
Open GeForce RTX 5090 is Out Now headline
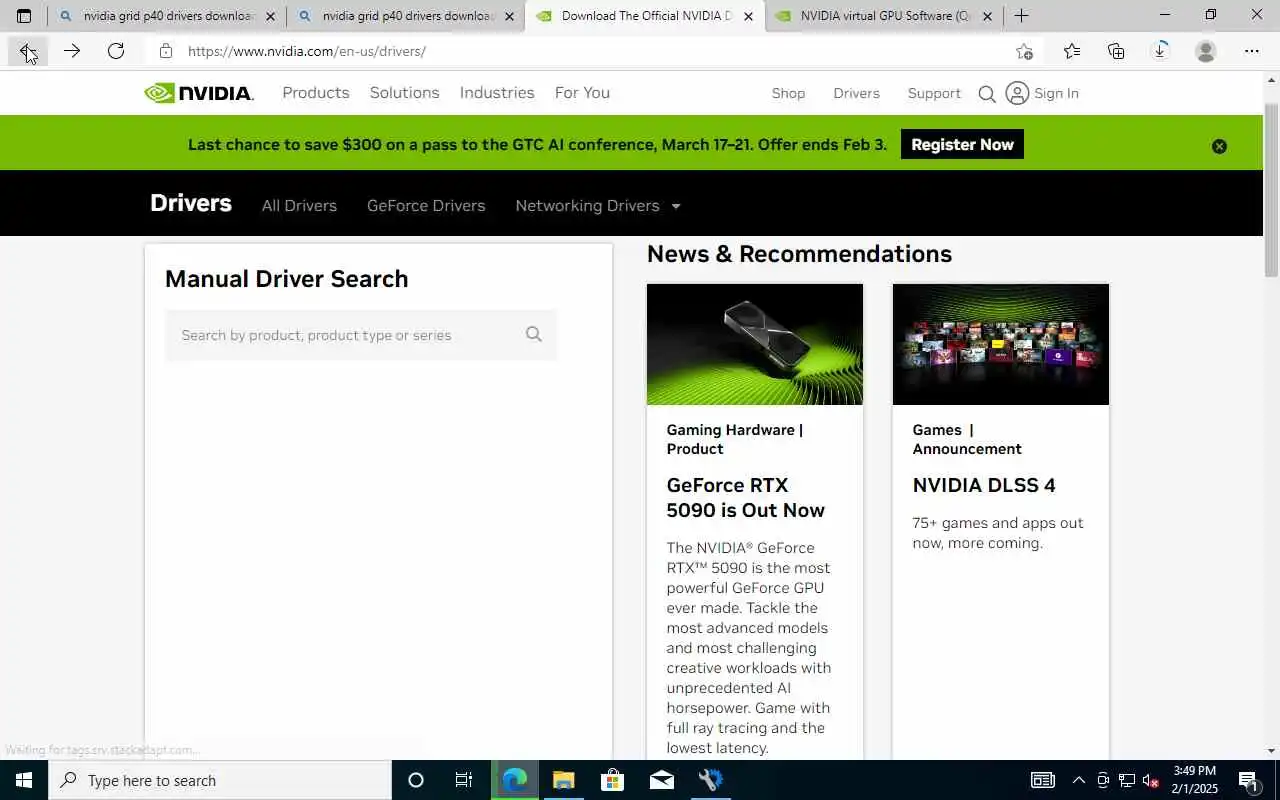coord(746,497)
